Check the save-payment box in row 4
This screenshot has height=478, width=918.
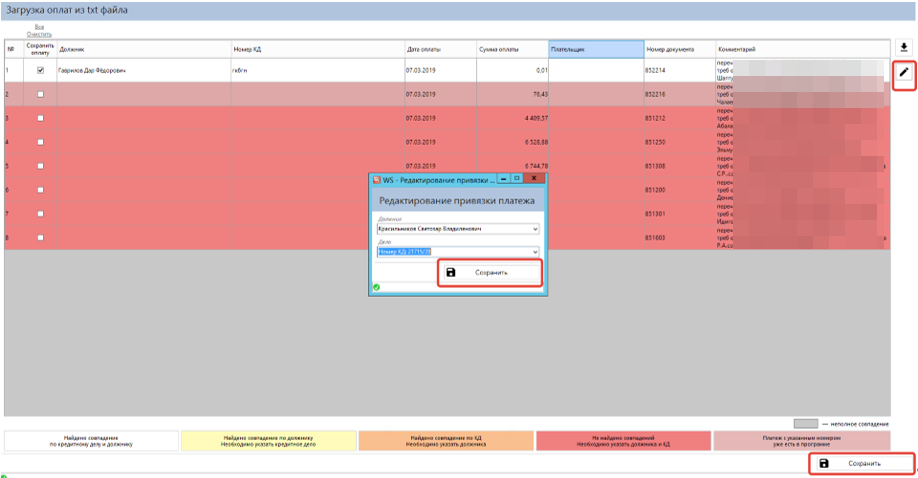pos(40,142)
